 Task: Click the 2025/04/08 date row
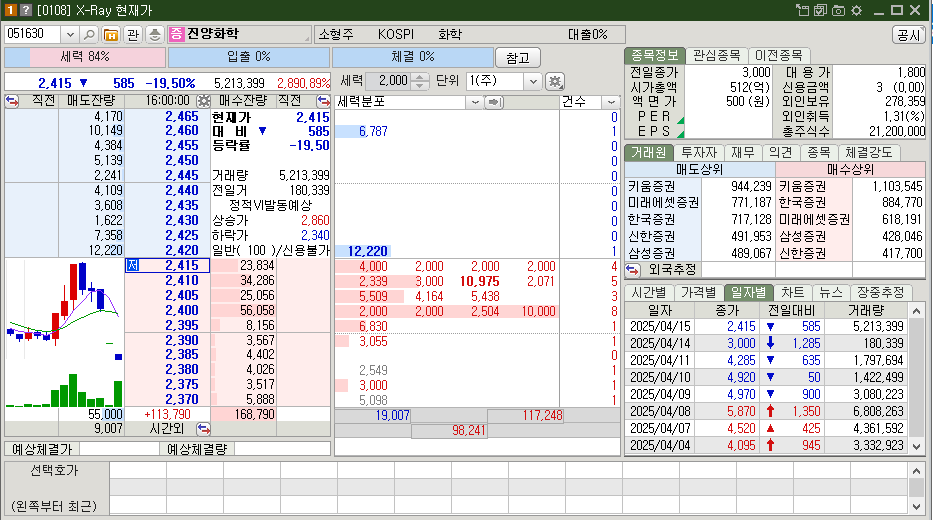coord(767,411)
